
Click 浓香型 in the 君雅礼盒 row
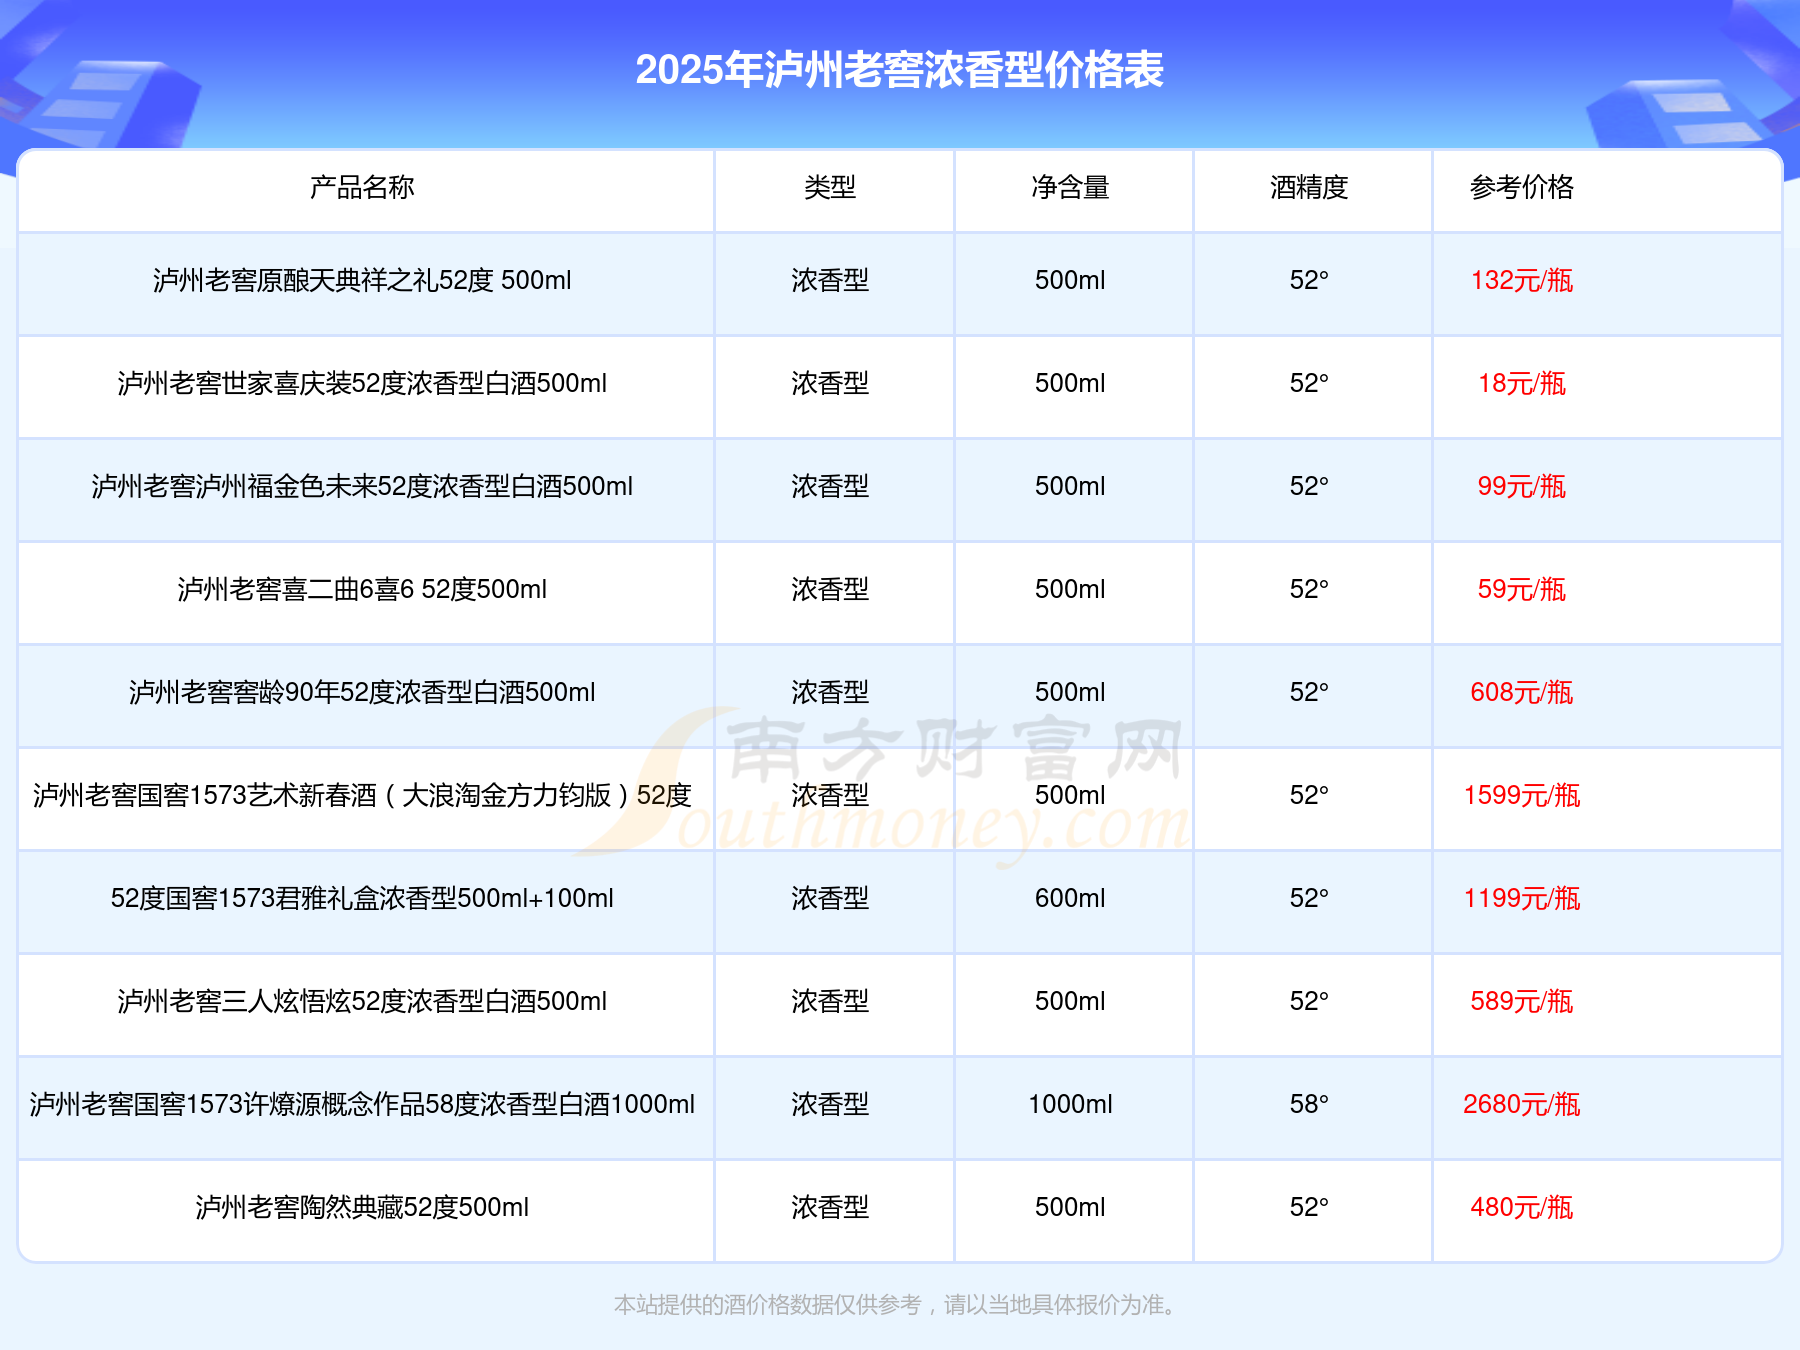830,898
